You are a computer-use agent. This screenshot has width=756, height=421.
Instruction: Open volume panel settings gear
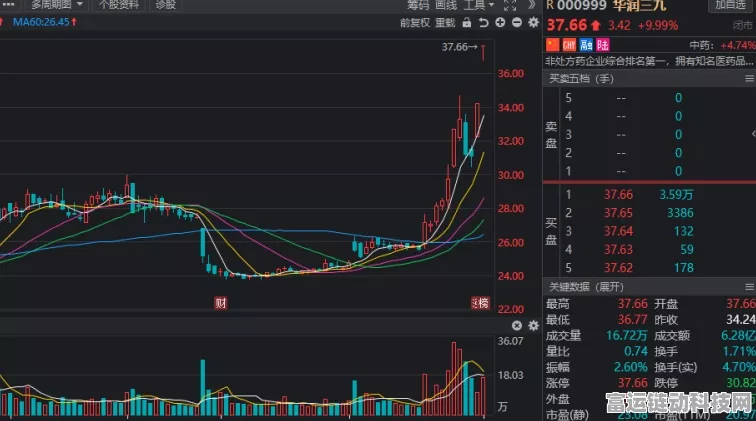533,326
